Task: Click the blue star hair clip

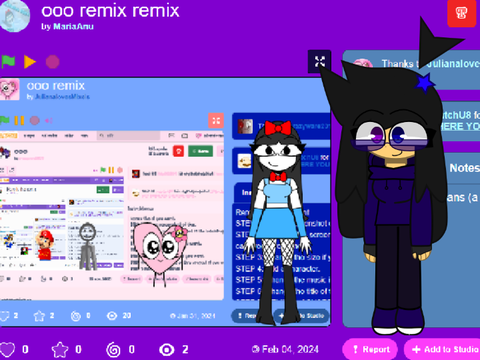Action: click(x=424, y=83)
